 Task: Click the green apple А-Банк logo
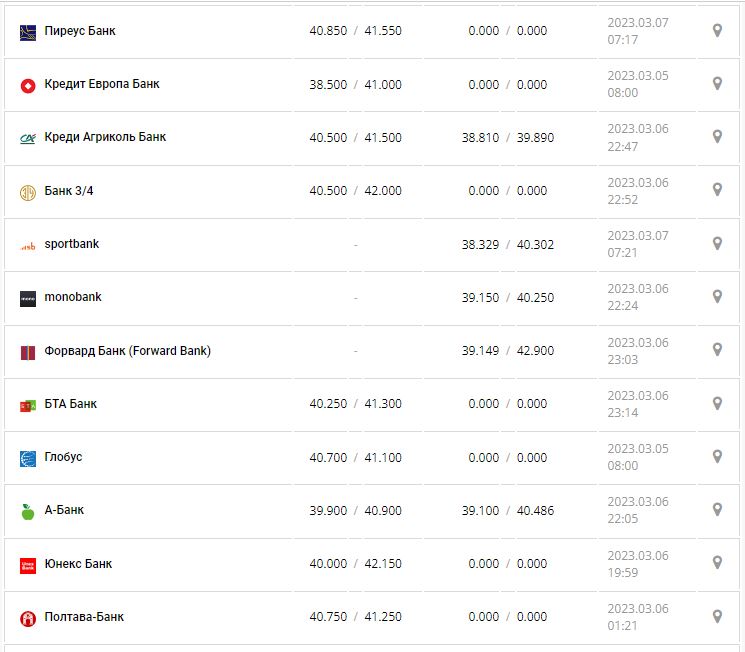coord(28,512)
